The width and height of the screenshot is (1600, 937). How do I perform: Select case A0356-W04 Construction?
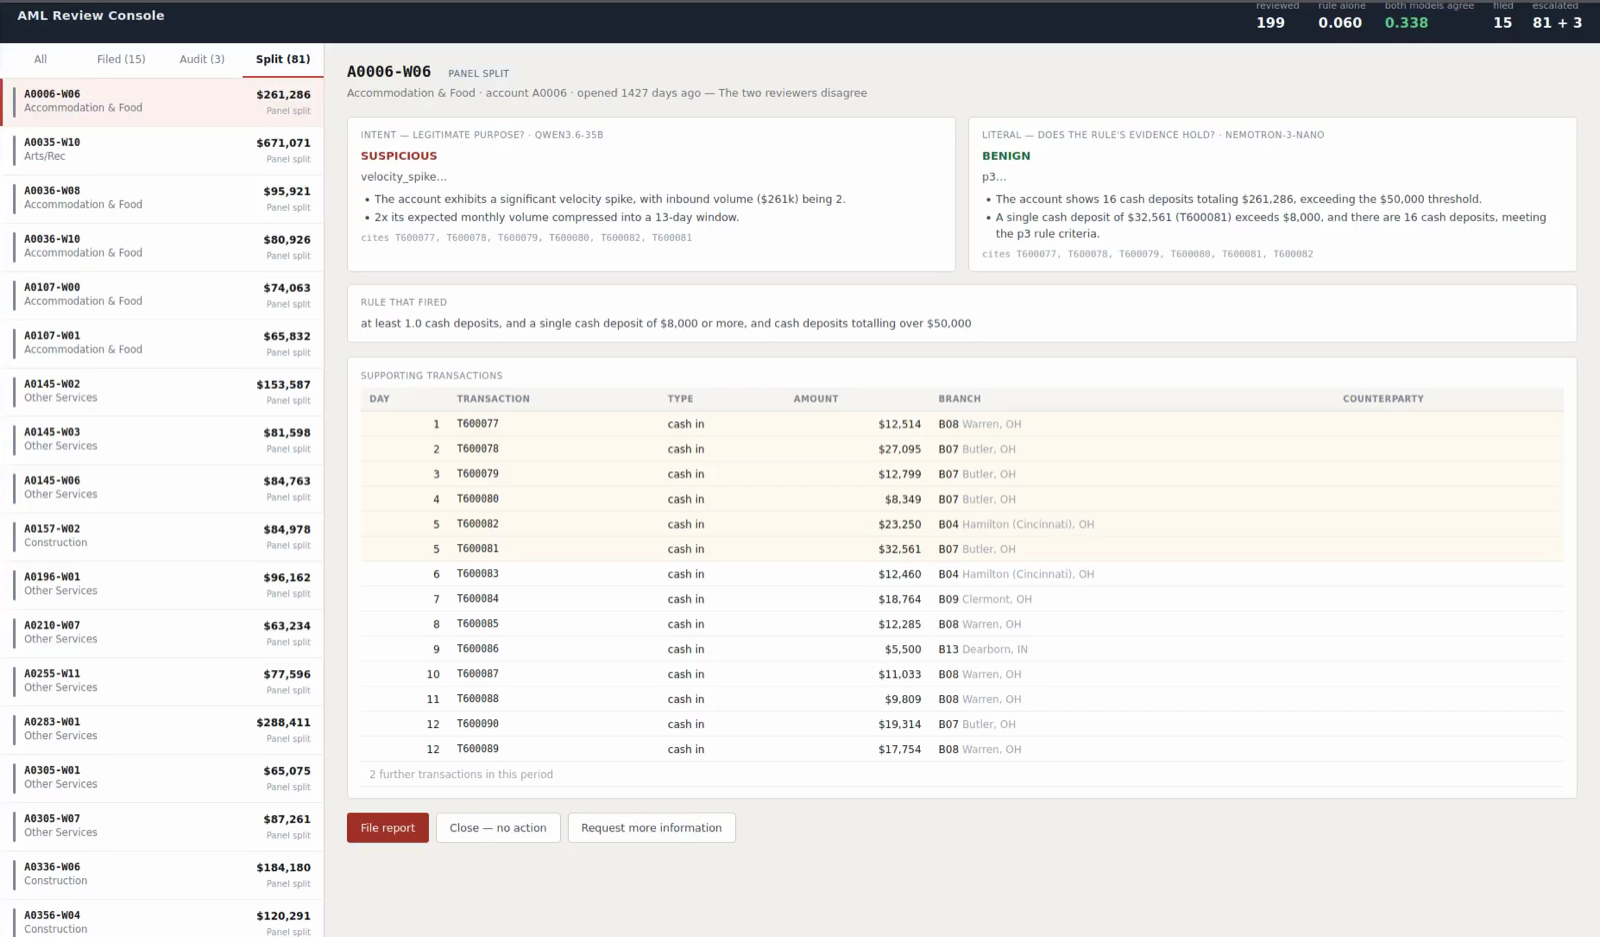point(162,920)
